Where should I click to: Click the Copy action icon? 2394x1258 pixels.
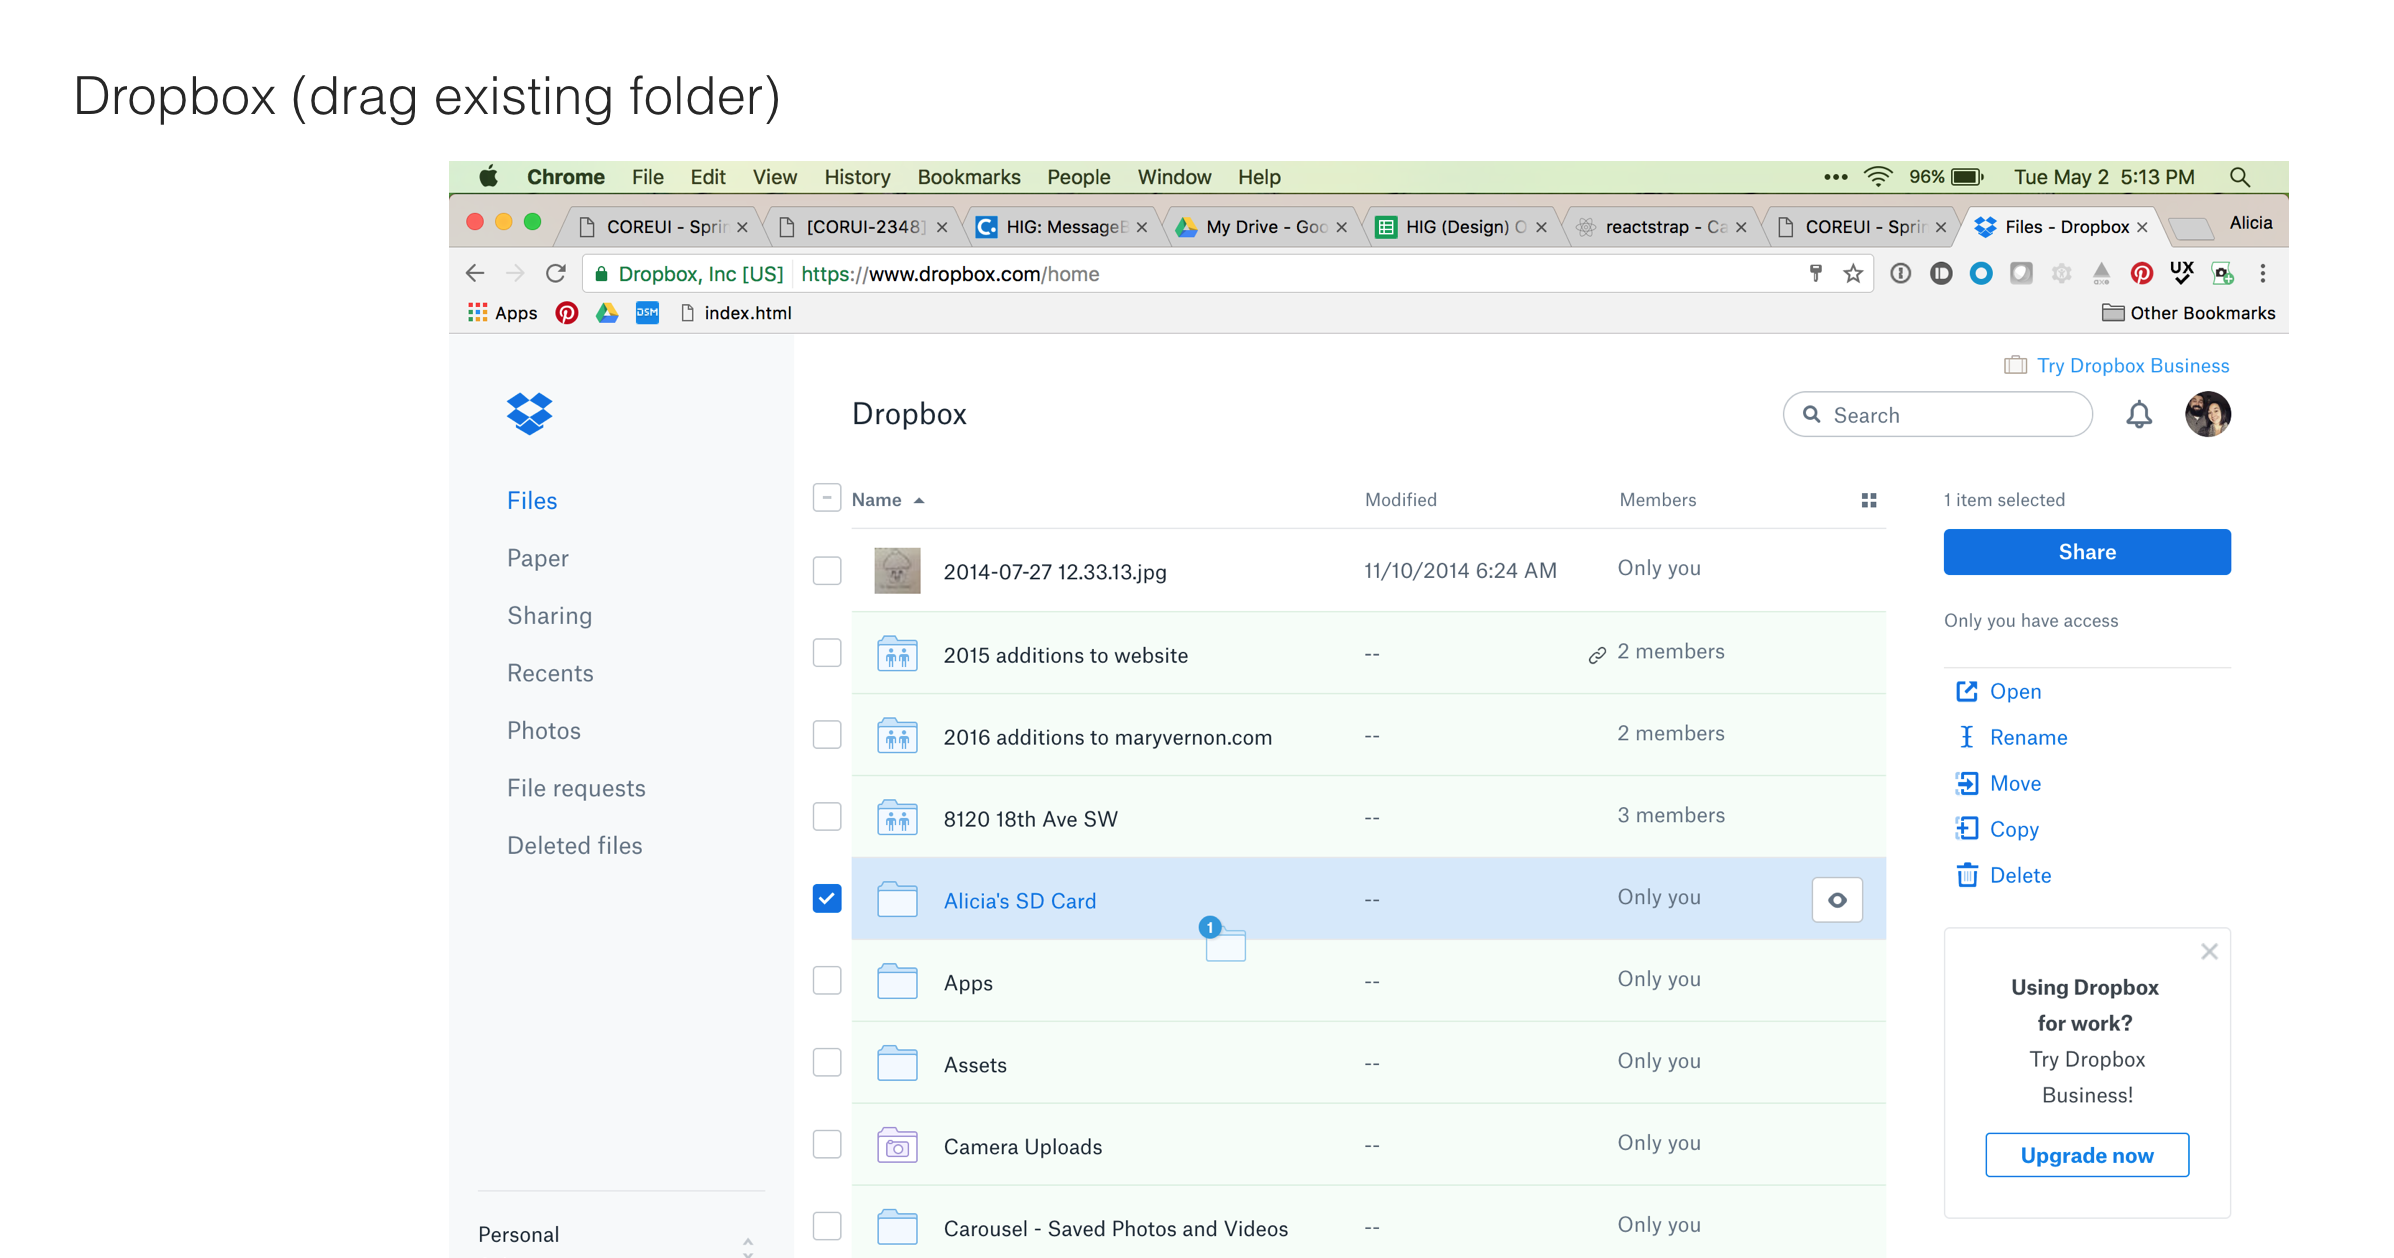[x=1966, y=829]
